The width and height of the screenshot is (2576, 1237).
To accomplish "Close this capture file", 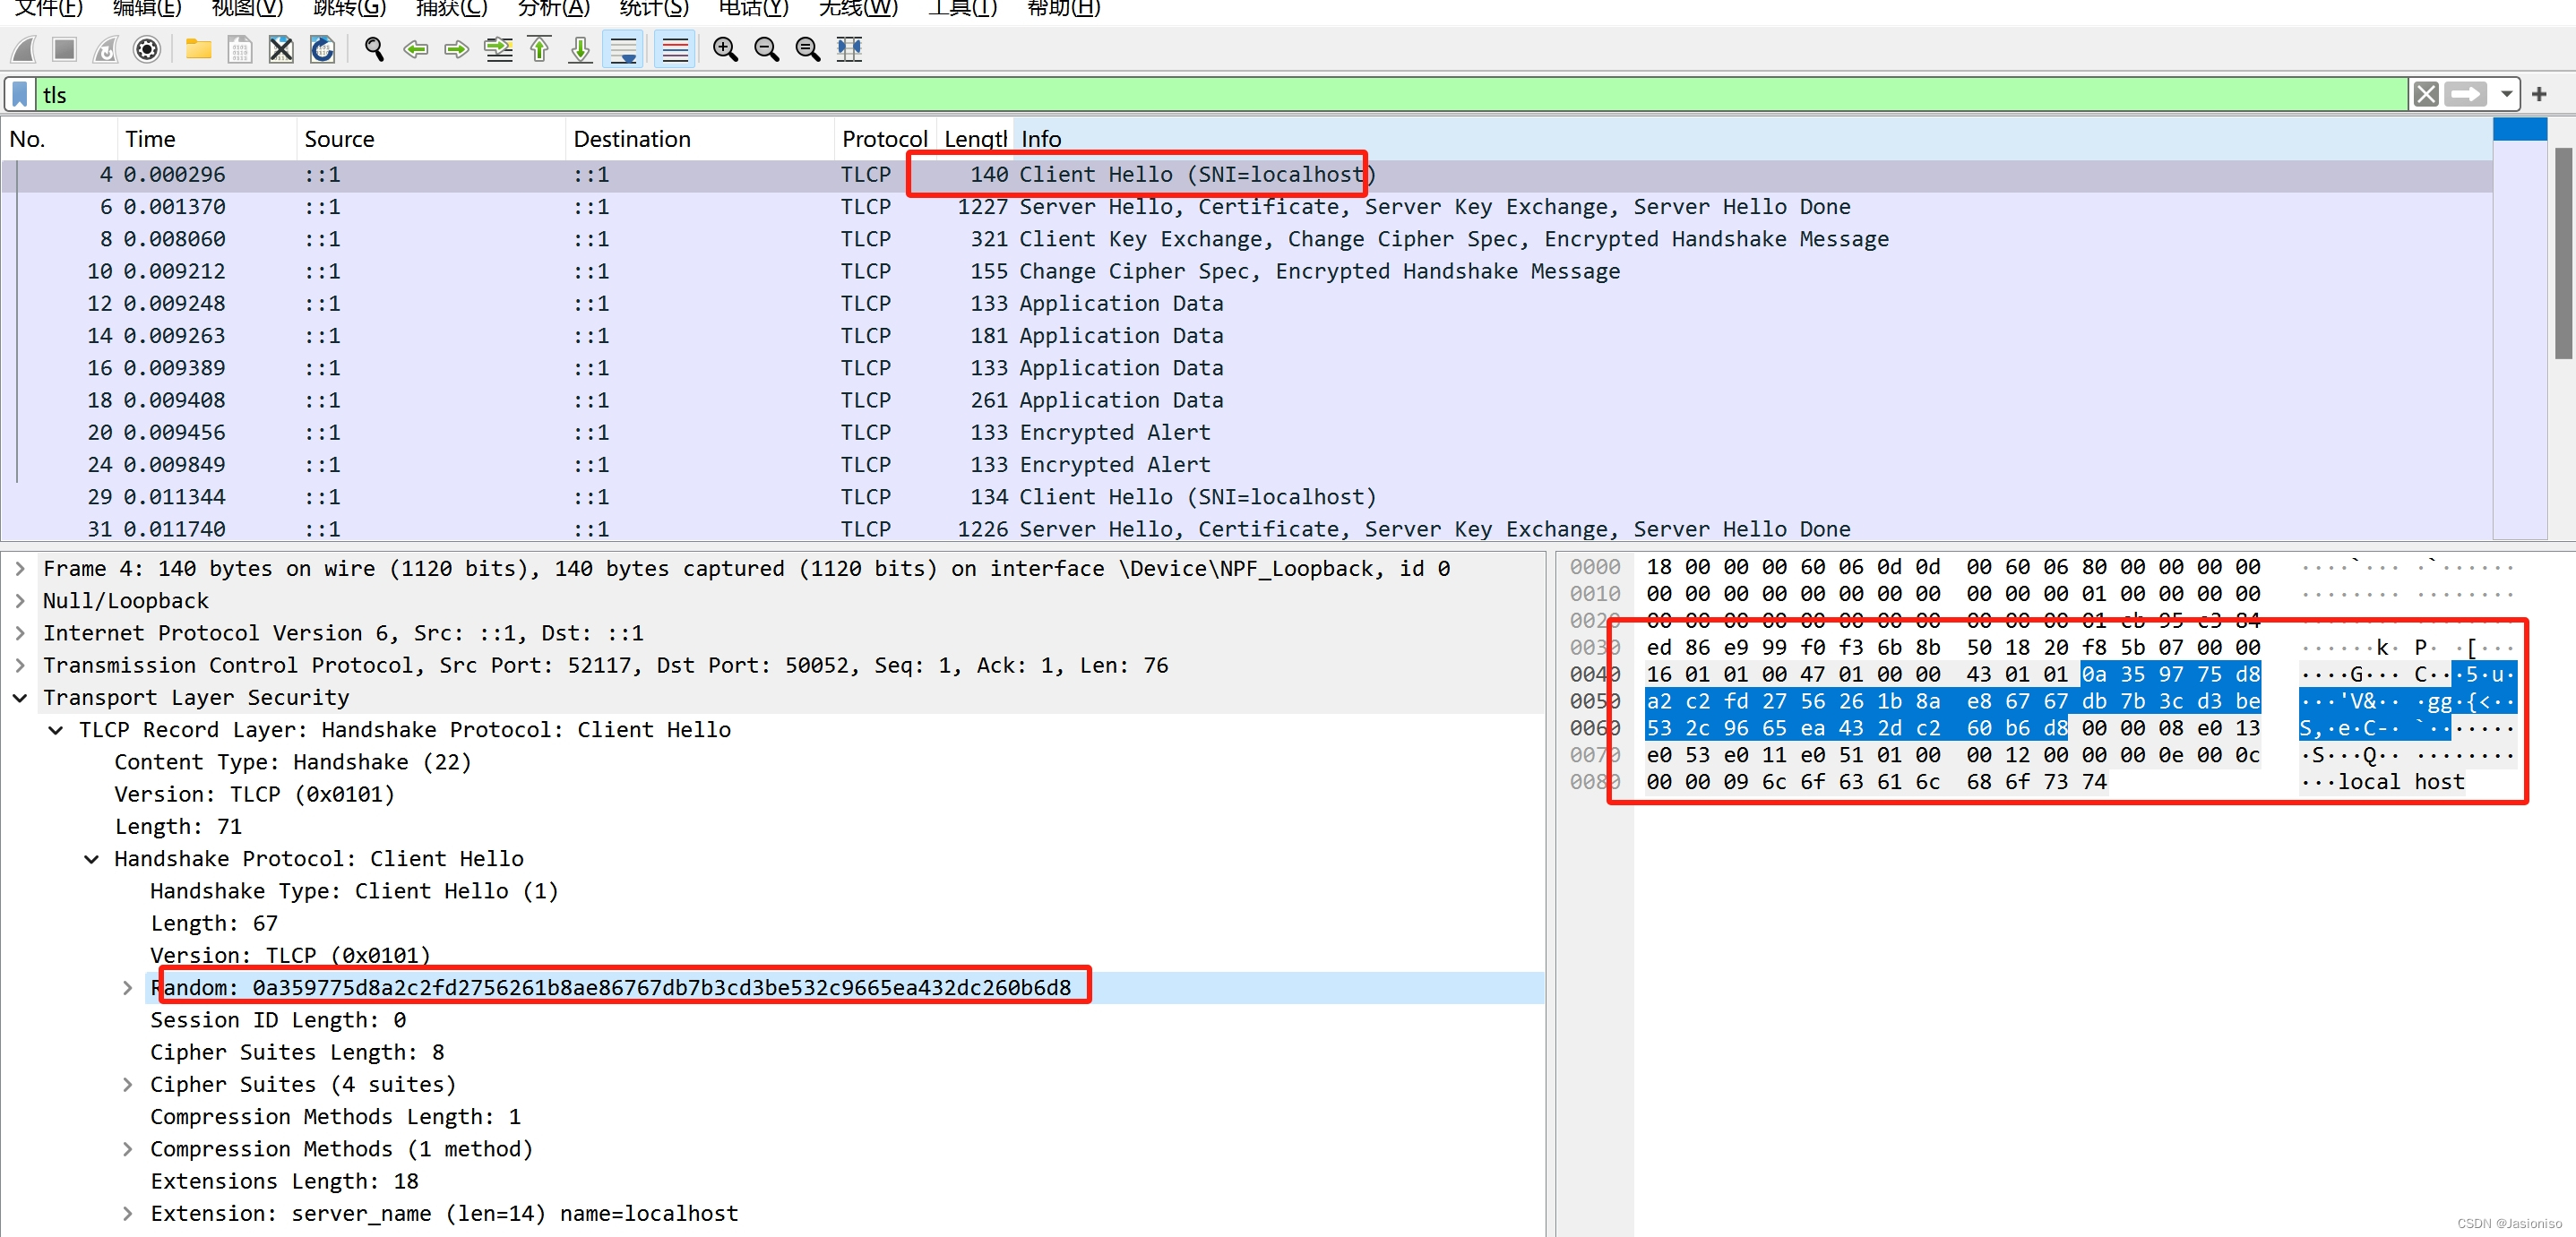I will [x=281, y=49].
